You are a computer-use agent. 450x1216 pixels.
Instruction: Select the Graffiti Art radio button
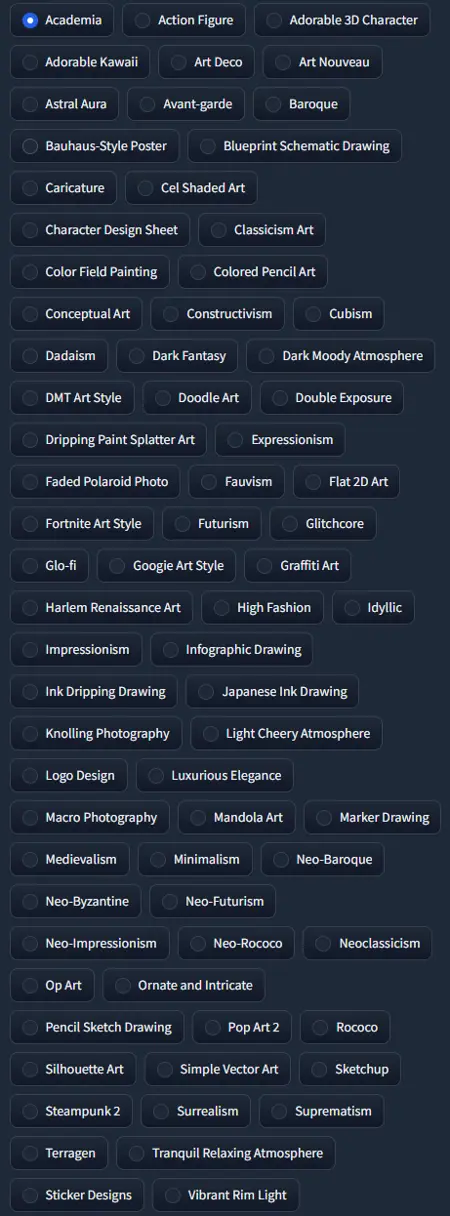point(298,566)
